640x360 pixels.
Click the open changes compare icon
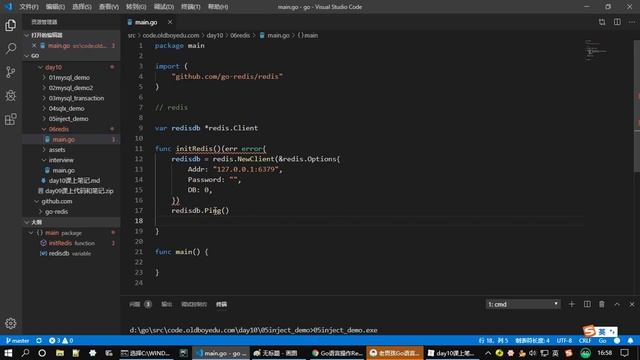click(602, 22)
